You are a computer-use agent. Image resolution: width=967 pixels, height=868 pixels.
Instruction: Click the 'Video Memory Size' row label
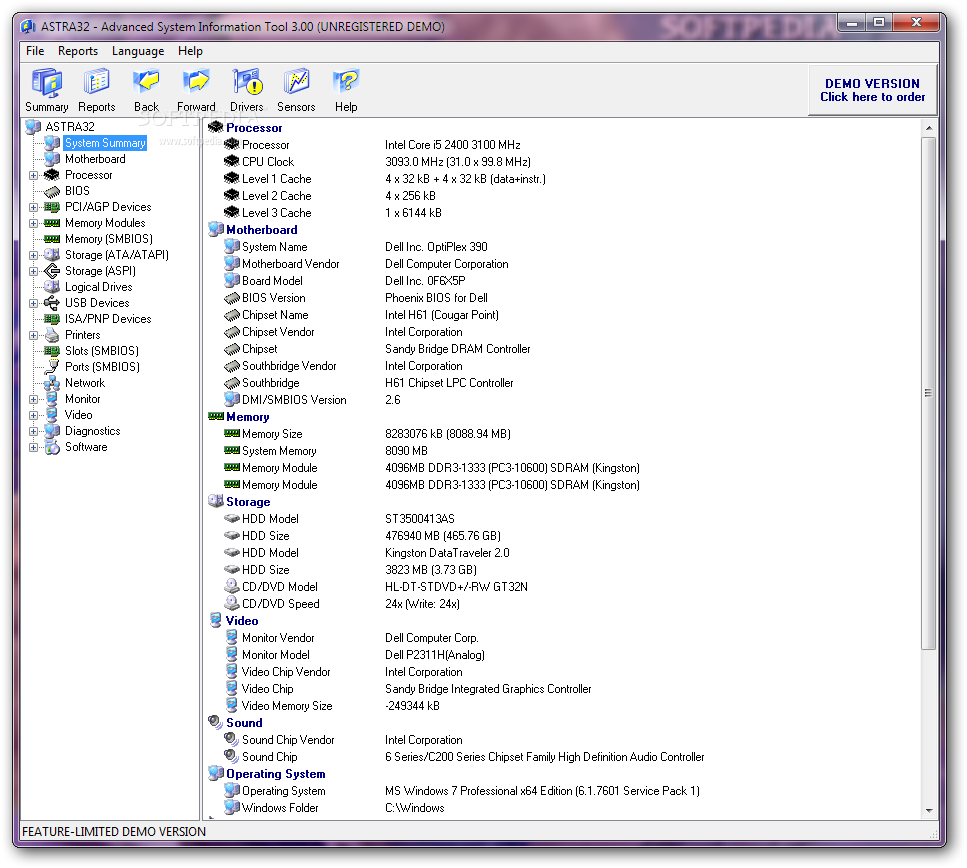[x=287, y=706]
